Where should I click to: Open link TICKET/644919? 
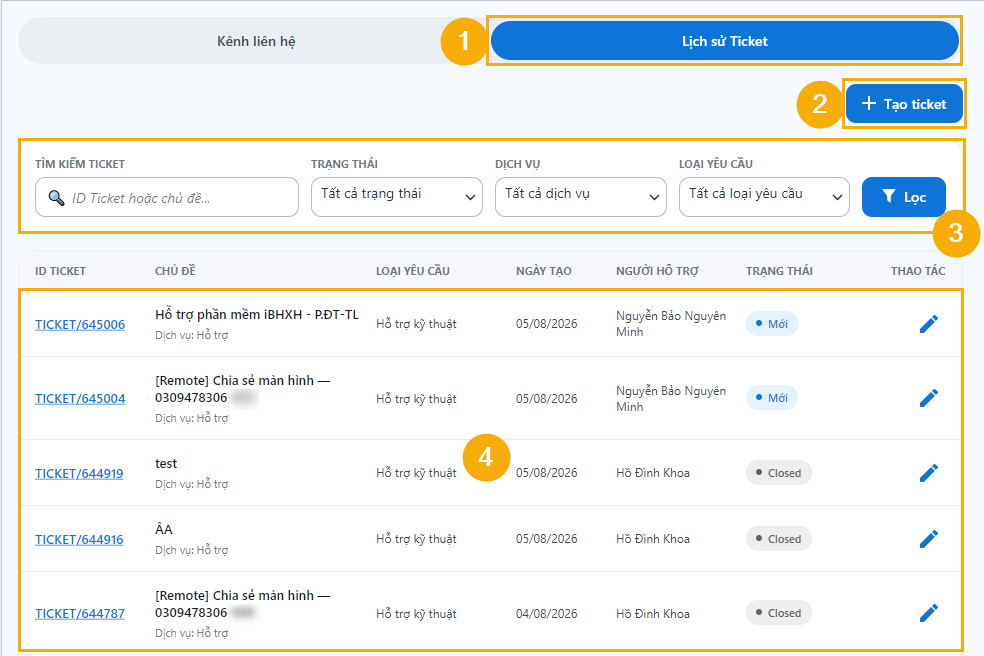point(79,473)
